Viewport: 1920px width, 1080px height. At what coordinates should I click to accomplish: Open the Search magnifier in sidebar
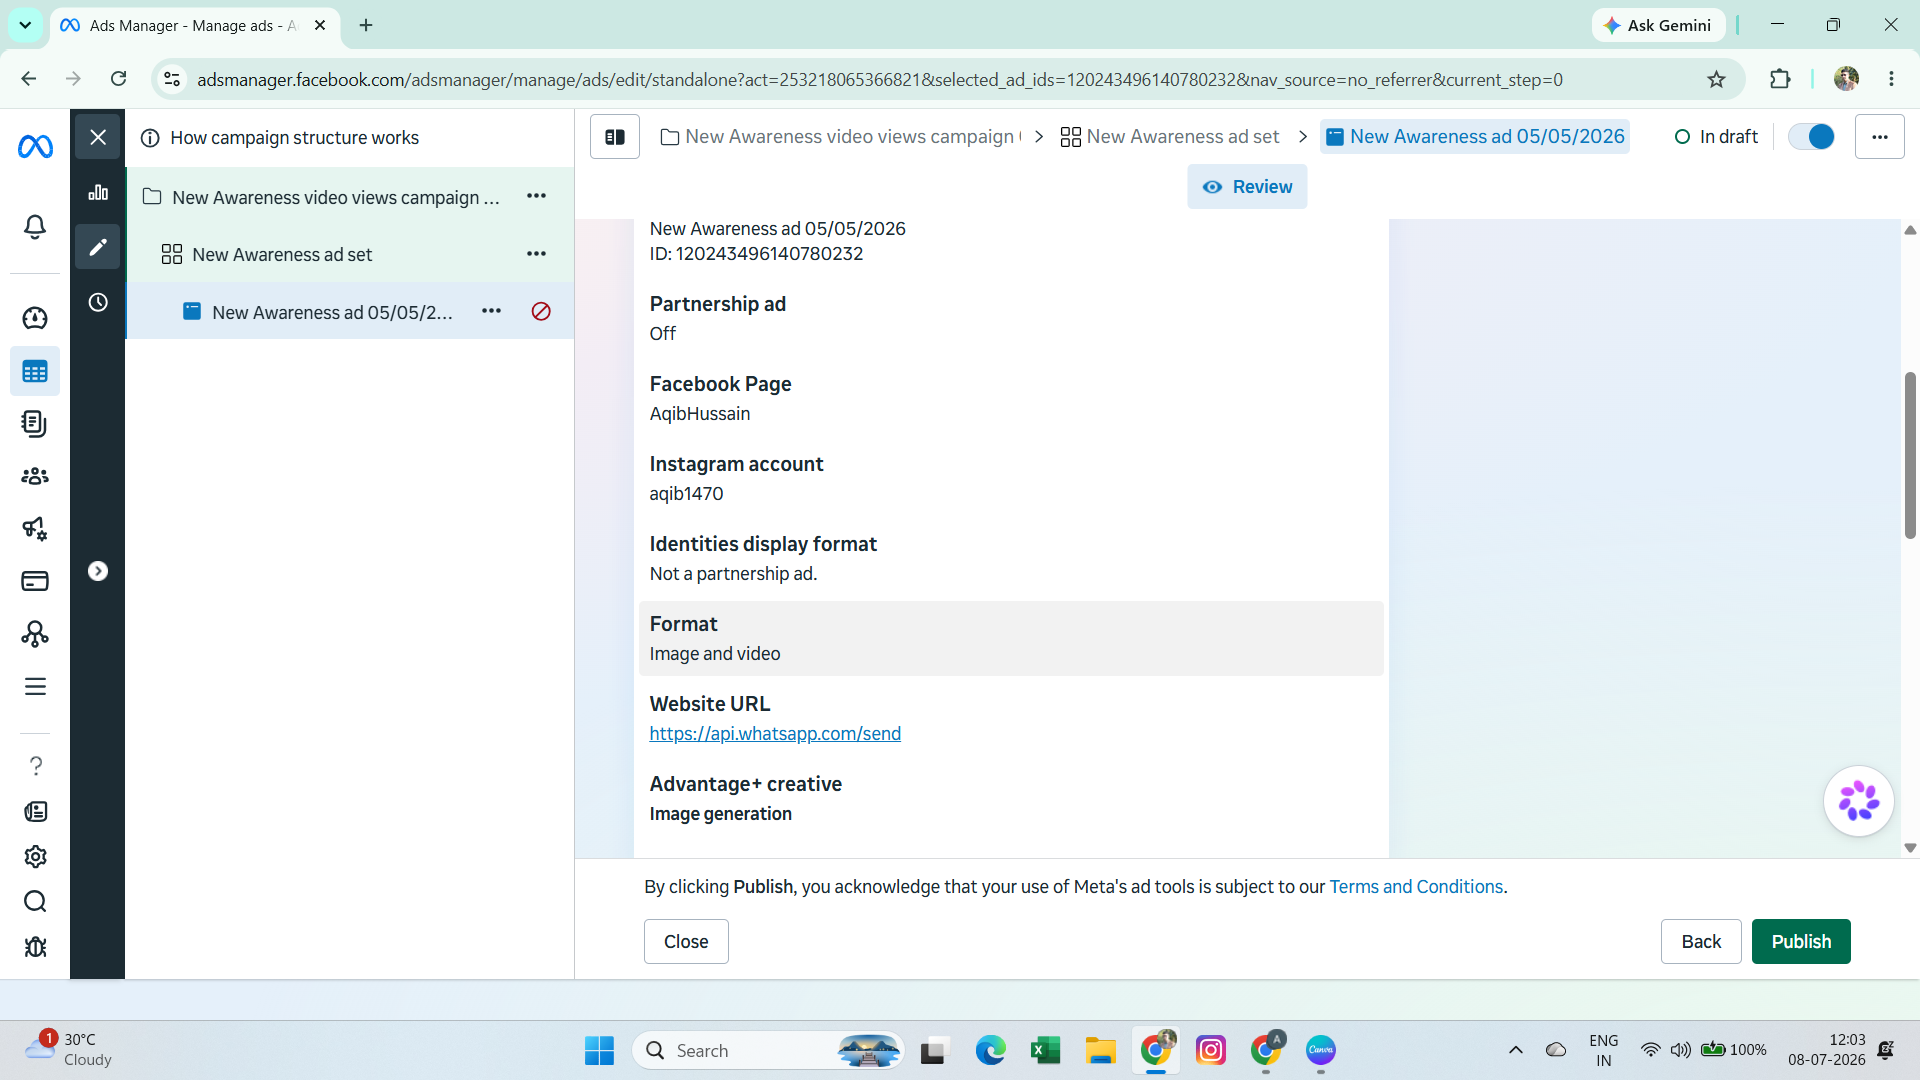35,902
